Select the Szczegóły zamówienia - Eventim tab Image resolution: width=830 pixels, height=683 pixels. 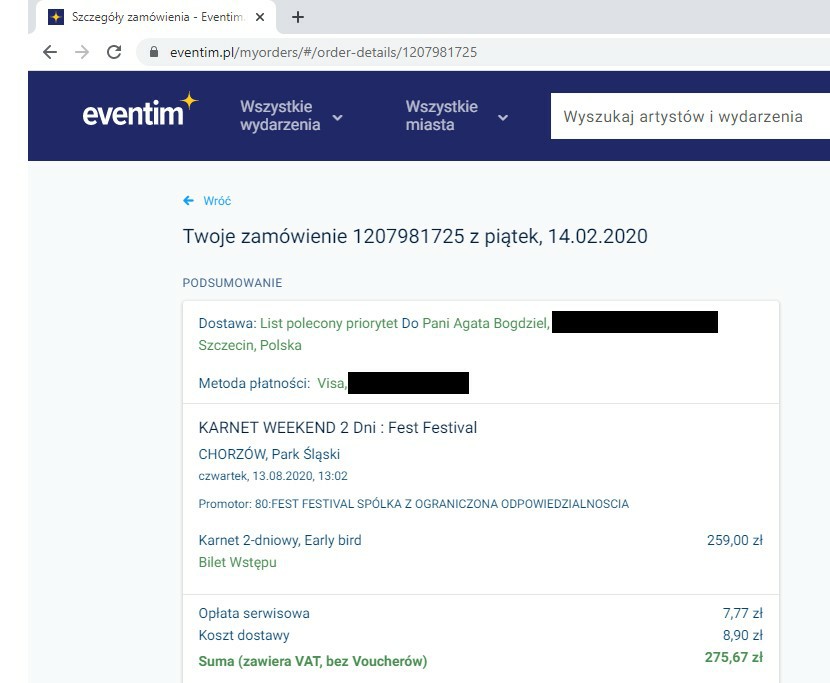coord(156,17)
